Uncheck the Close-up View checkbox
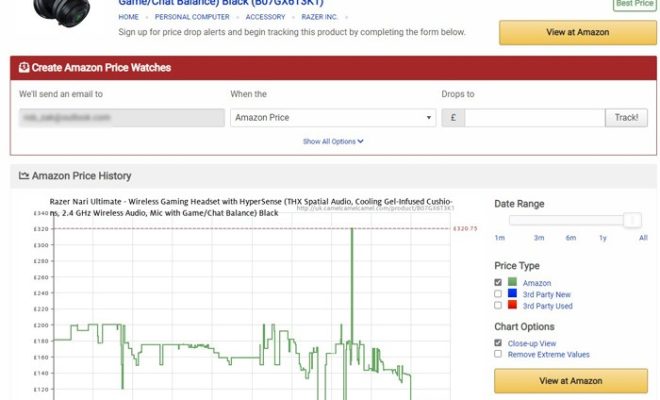Screen dimensions: 660x400 point(498,343)
